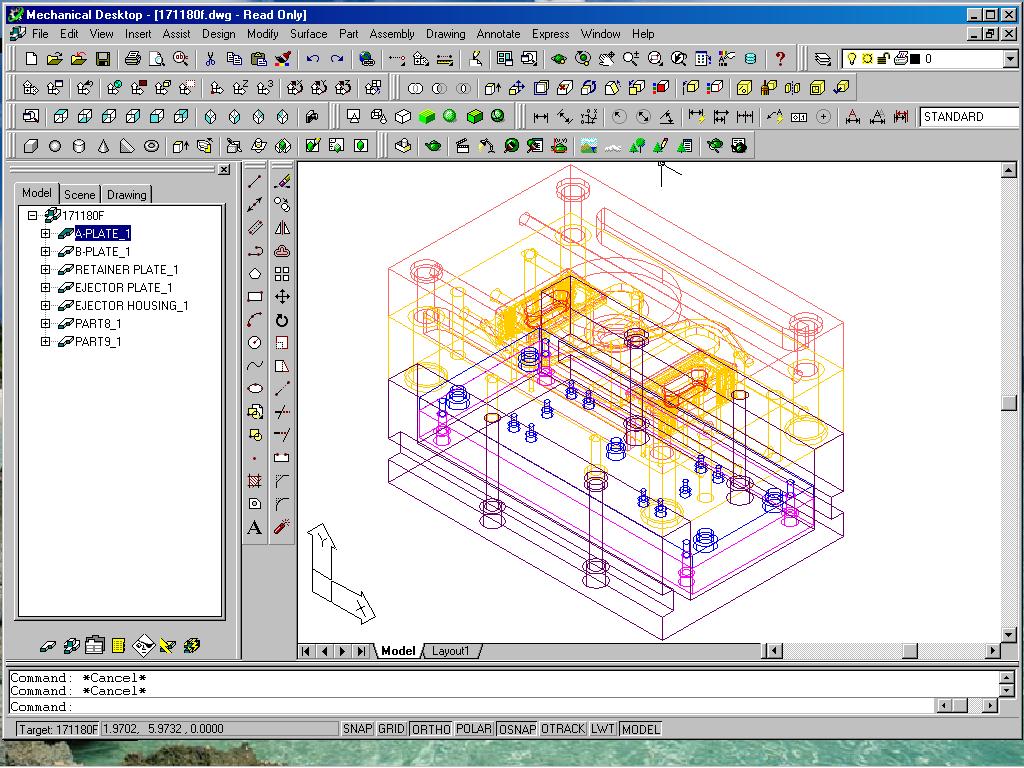
Task: Expand the A-PLATE_1 tree node
Action: (x=45, y=233)
